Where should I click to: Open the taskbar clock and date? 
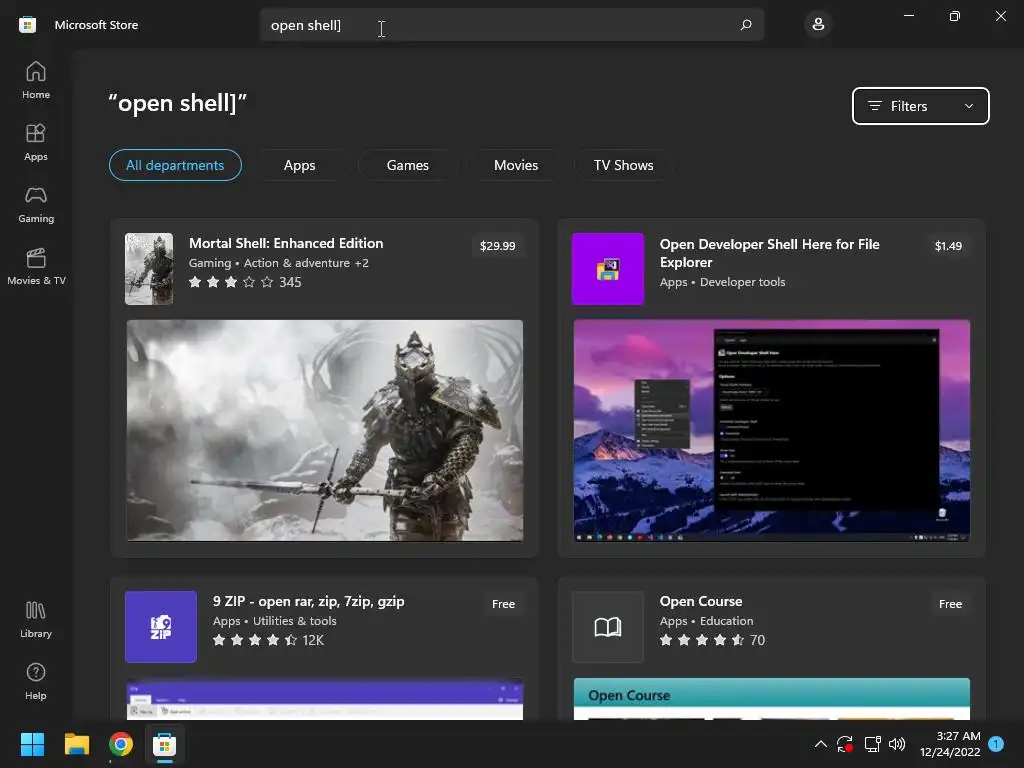950,744
